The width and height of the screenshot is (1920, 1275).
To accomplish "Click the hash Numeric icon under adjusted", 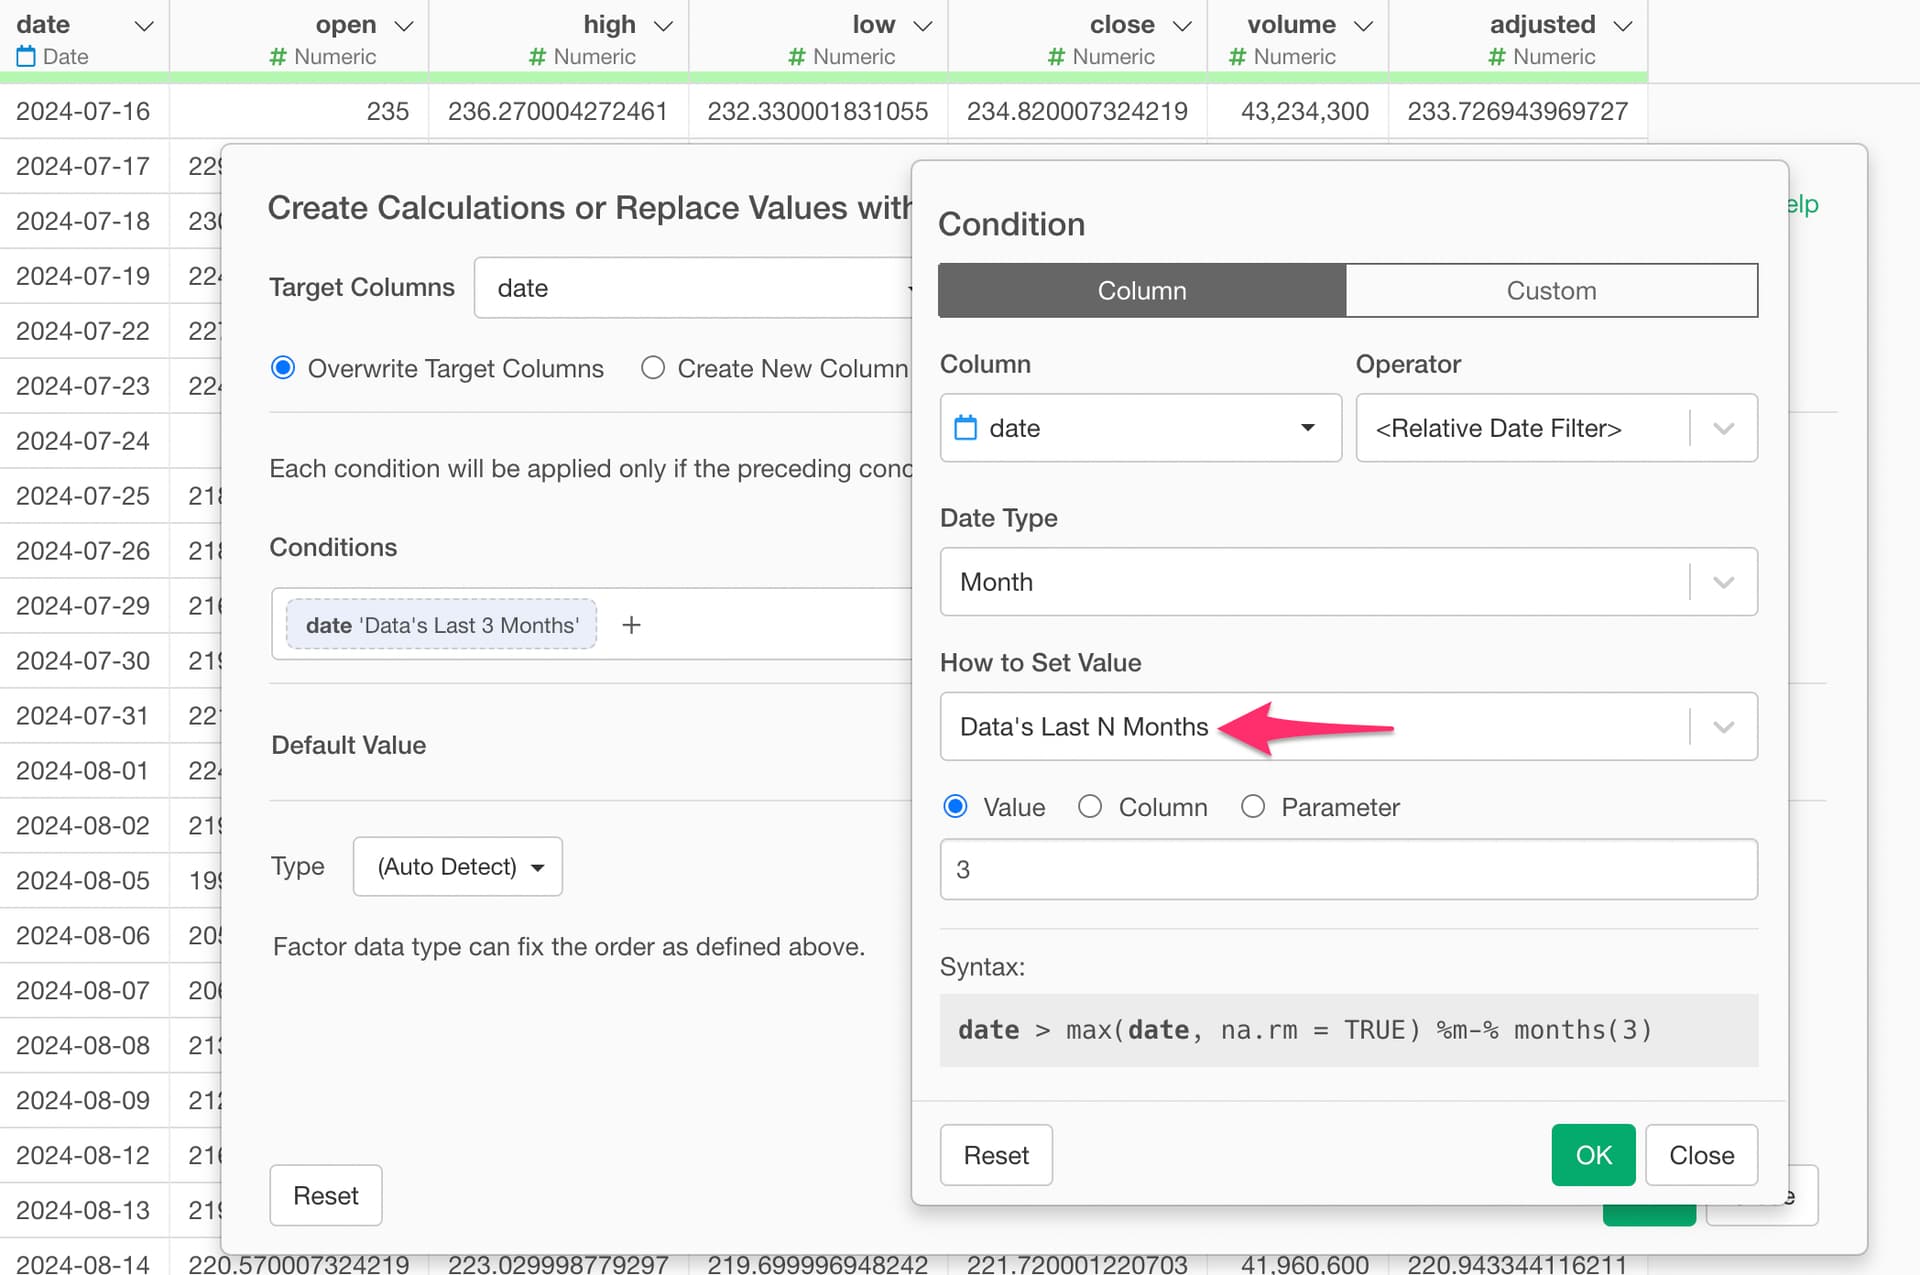I will coord(1496,57).
